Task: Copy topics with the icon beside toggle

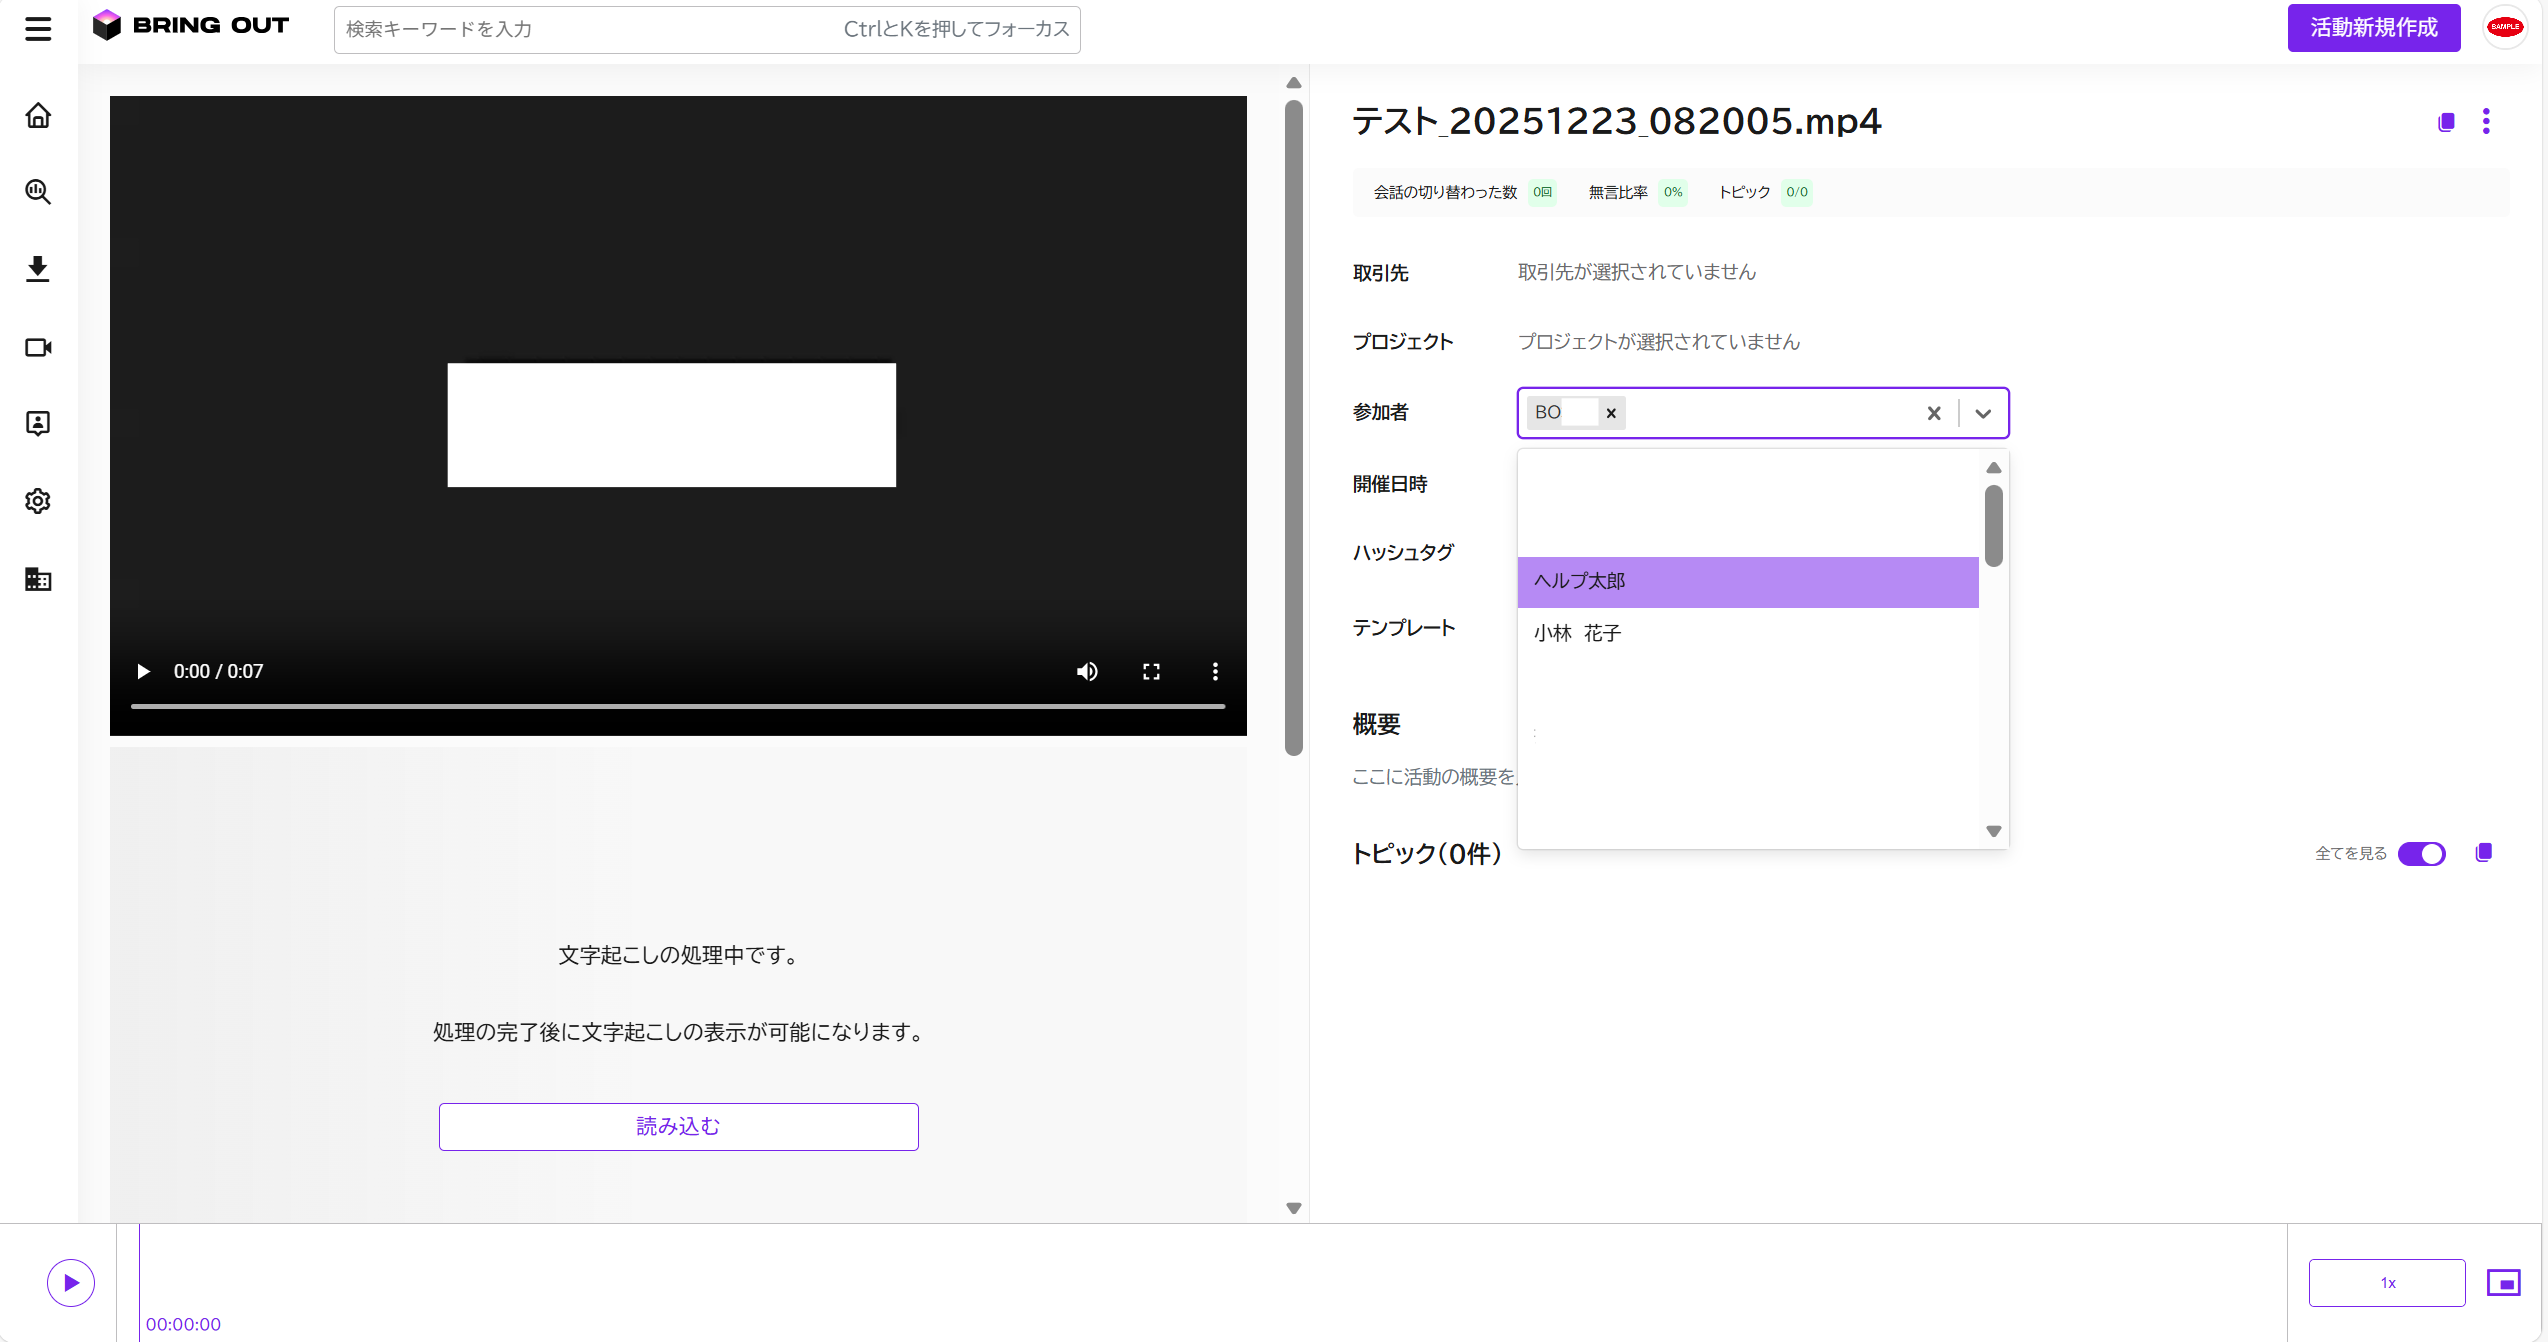Action: (x=2483, y=853)
